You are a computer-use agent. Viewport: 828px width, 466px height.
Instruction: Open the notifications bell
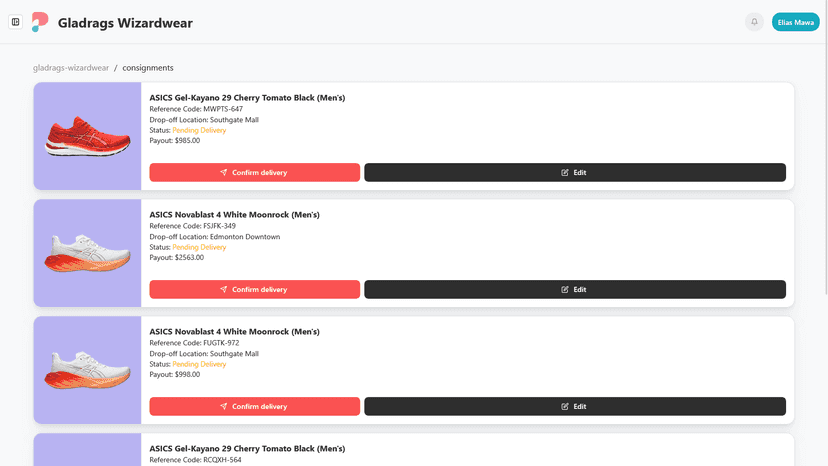pos(754,22)
